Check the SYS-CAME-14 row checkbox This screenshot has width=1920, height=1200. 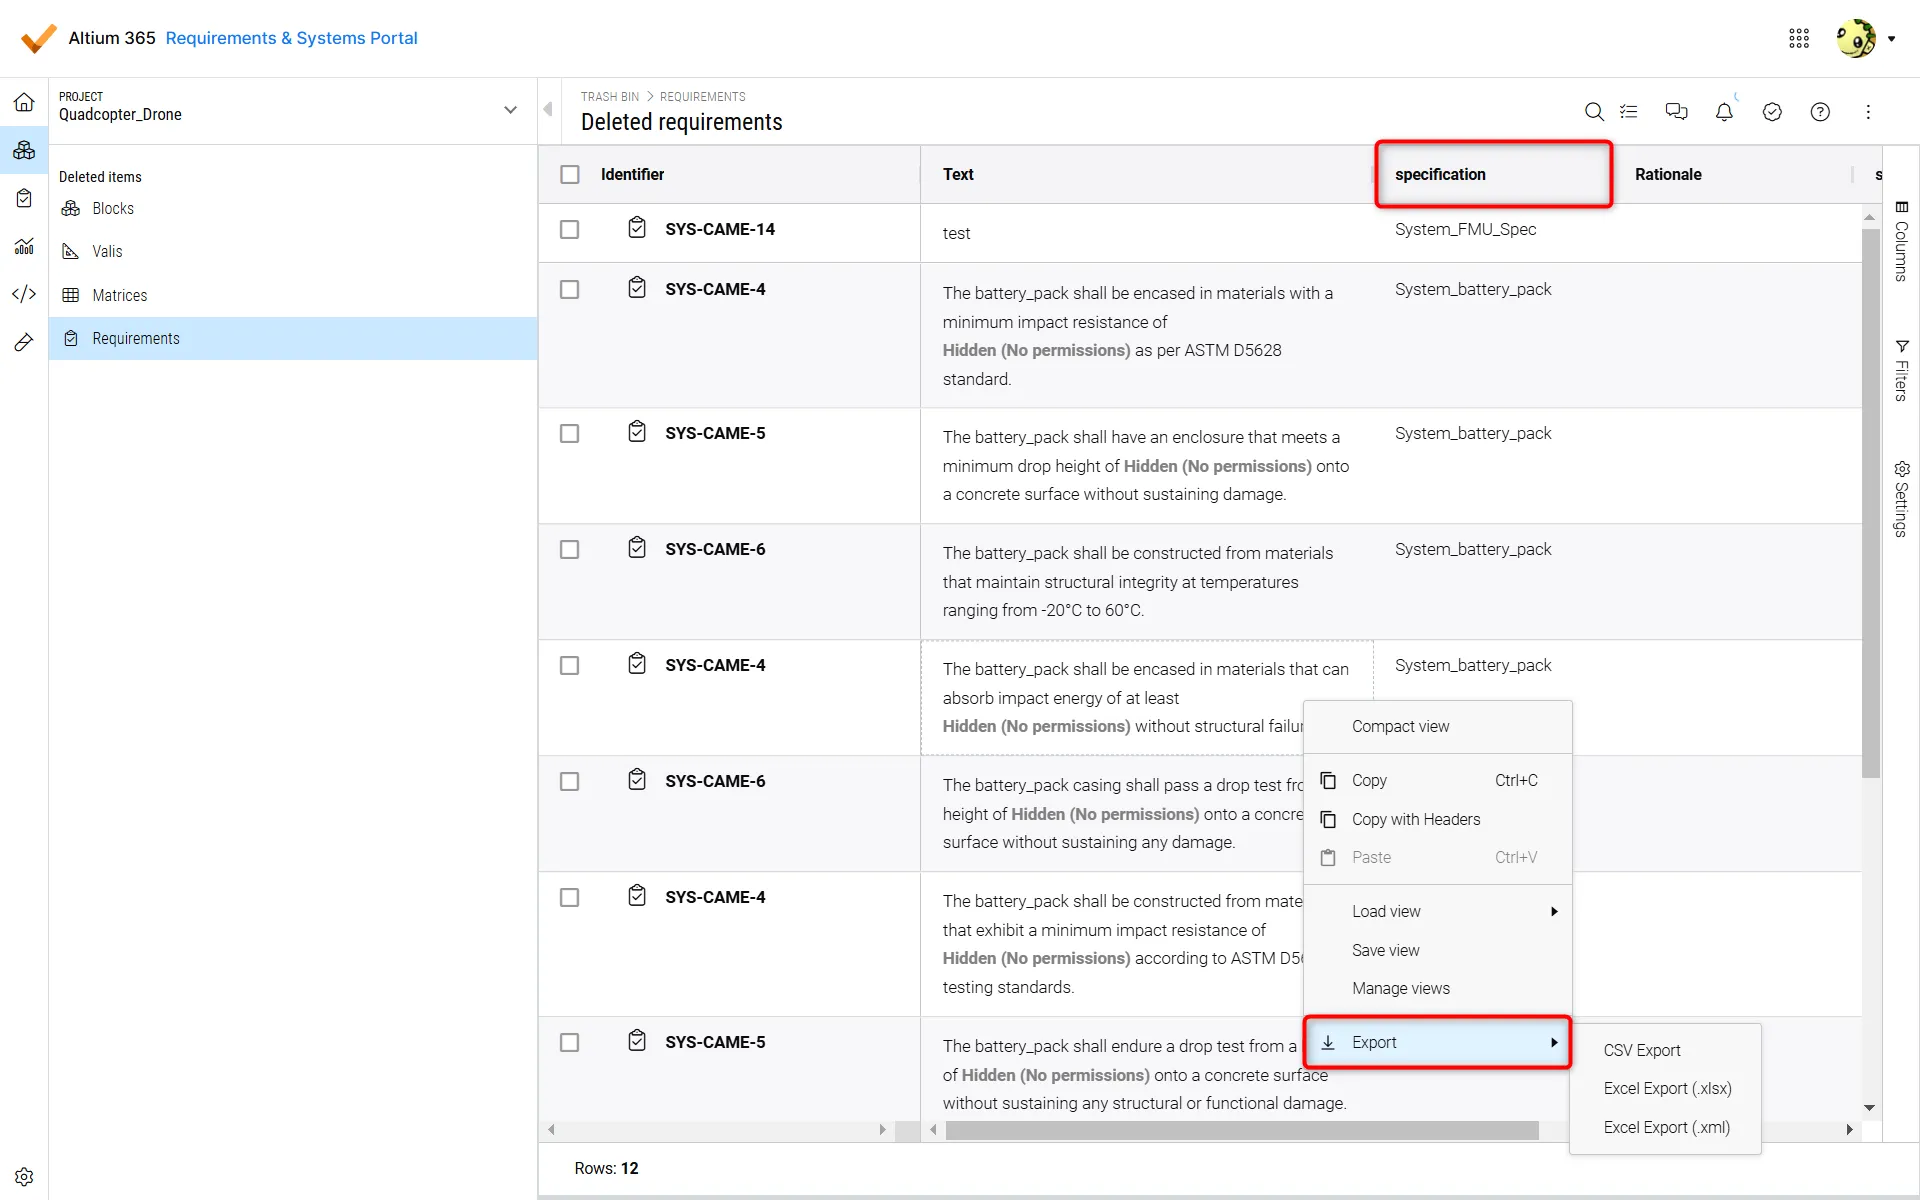point(570,229)
